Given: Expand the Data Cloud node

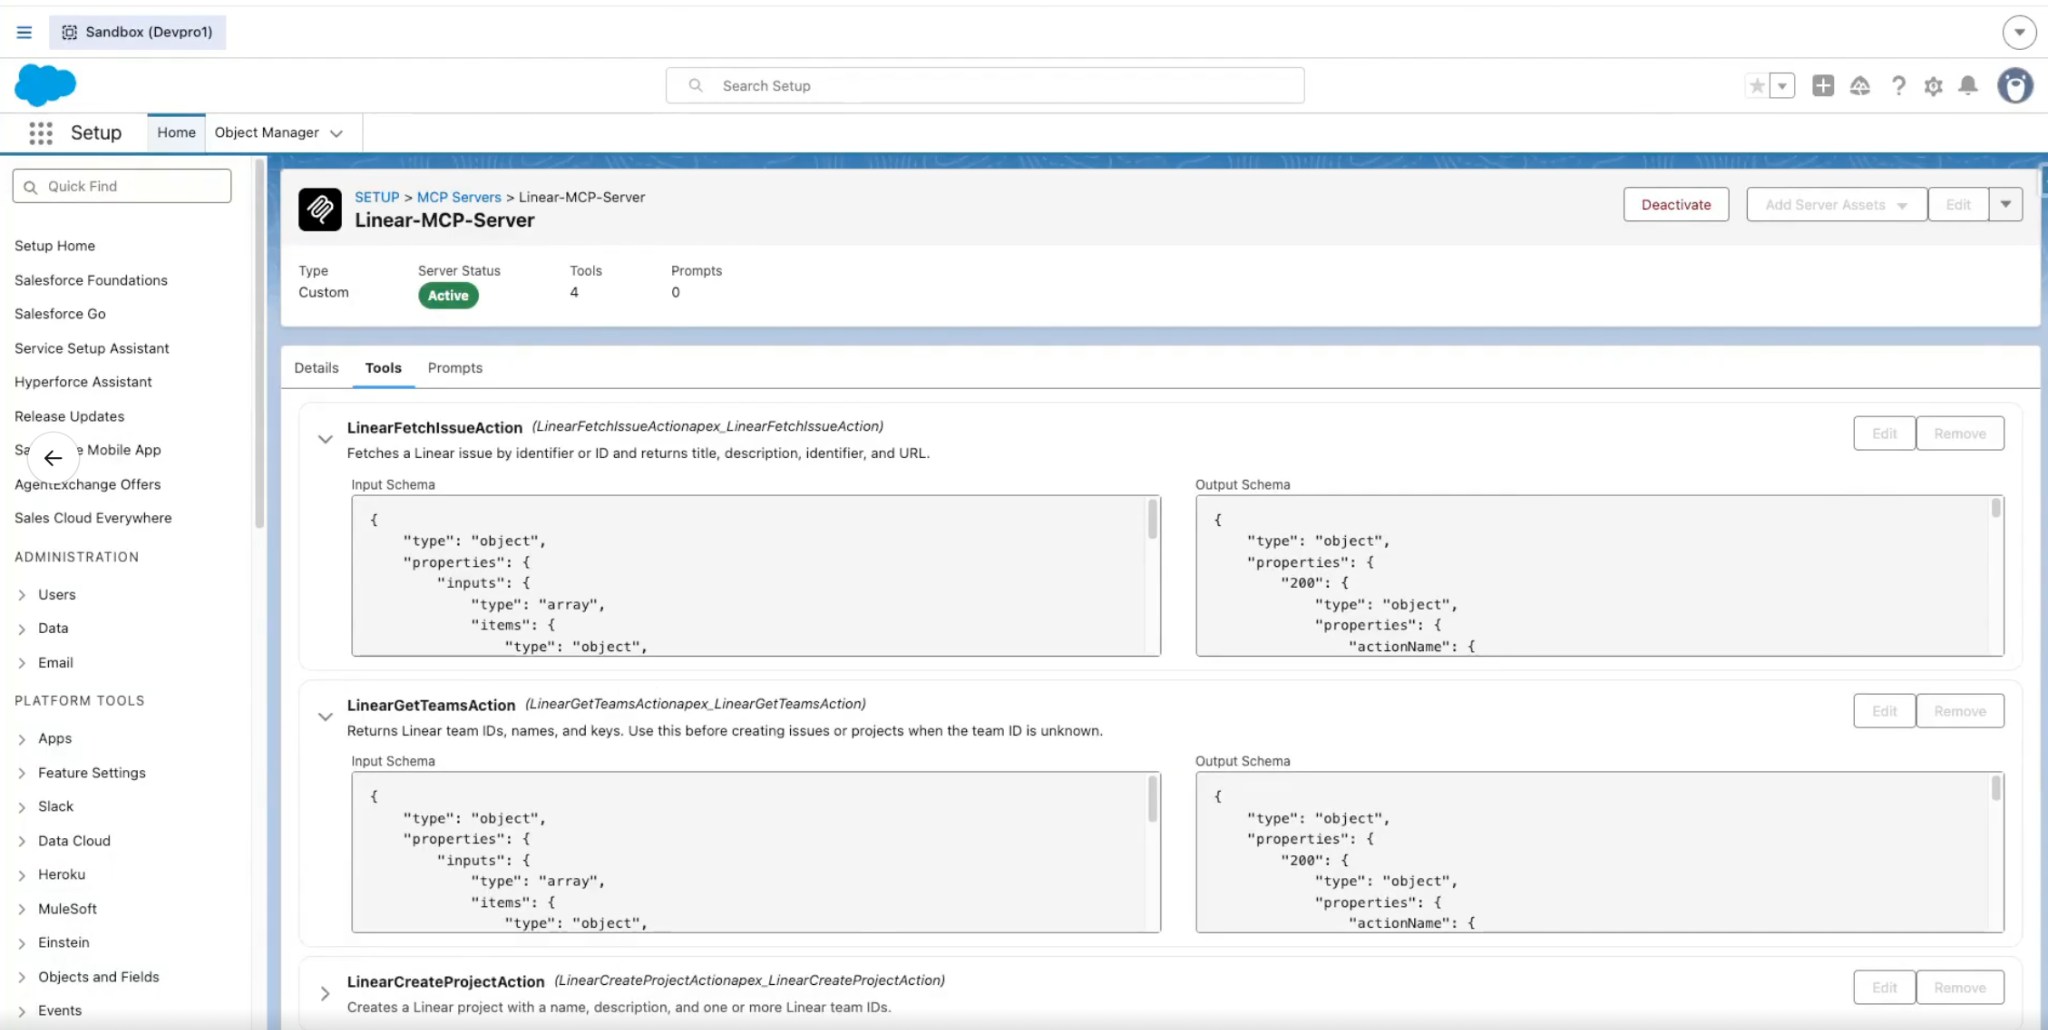Looking at the screenshot, I should click(22, 841).
